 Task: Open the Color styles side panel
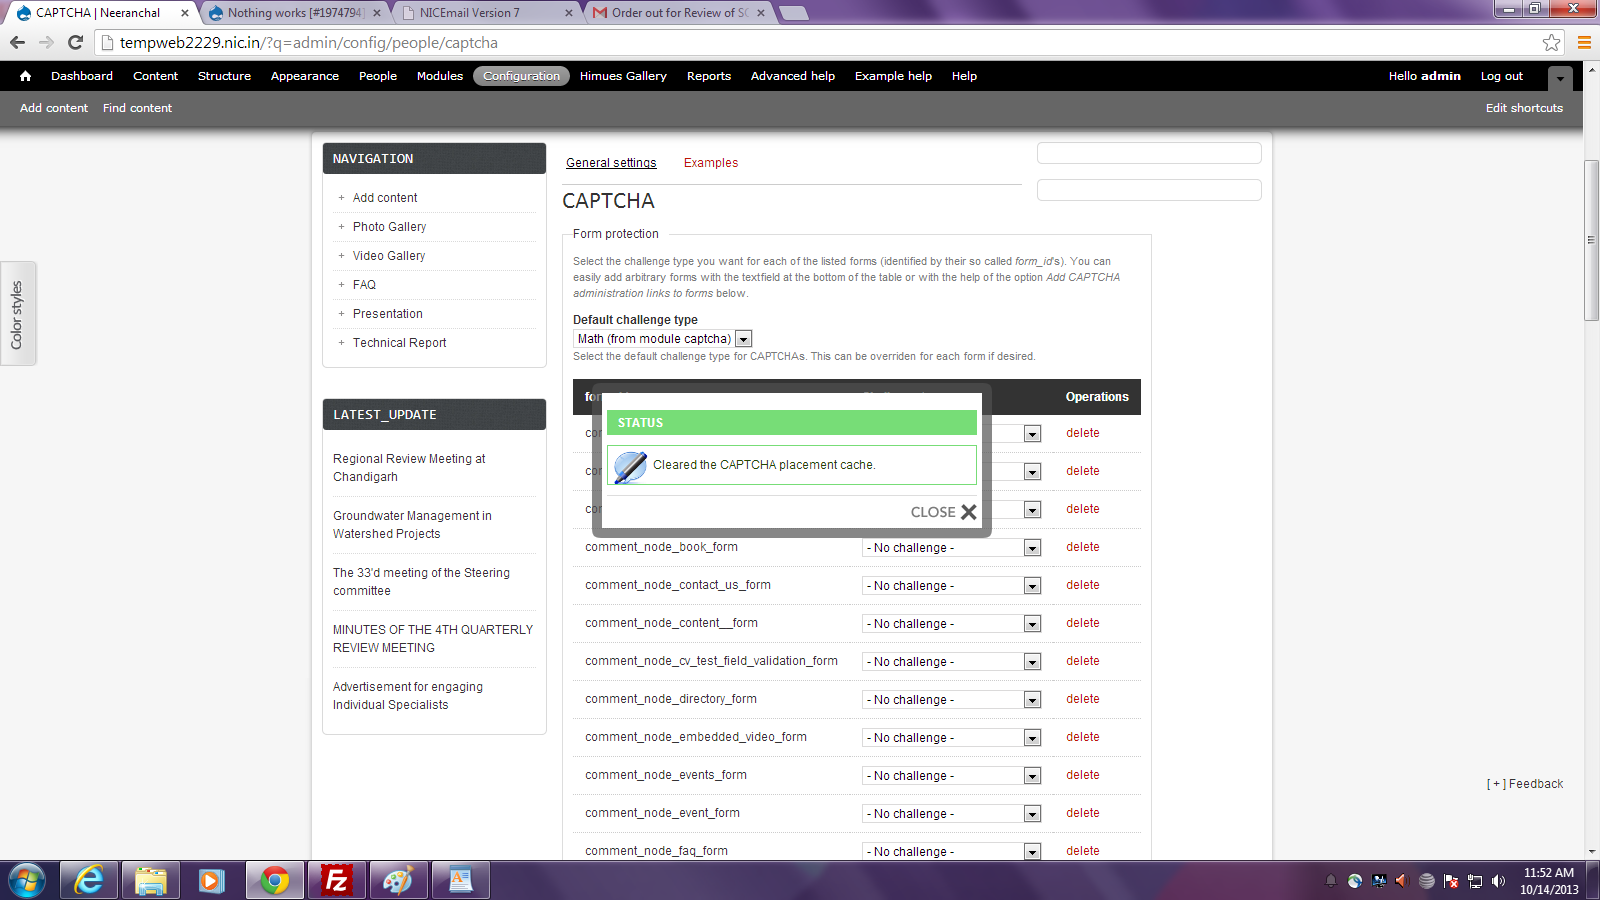17,314
